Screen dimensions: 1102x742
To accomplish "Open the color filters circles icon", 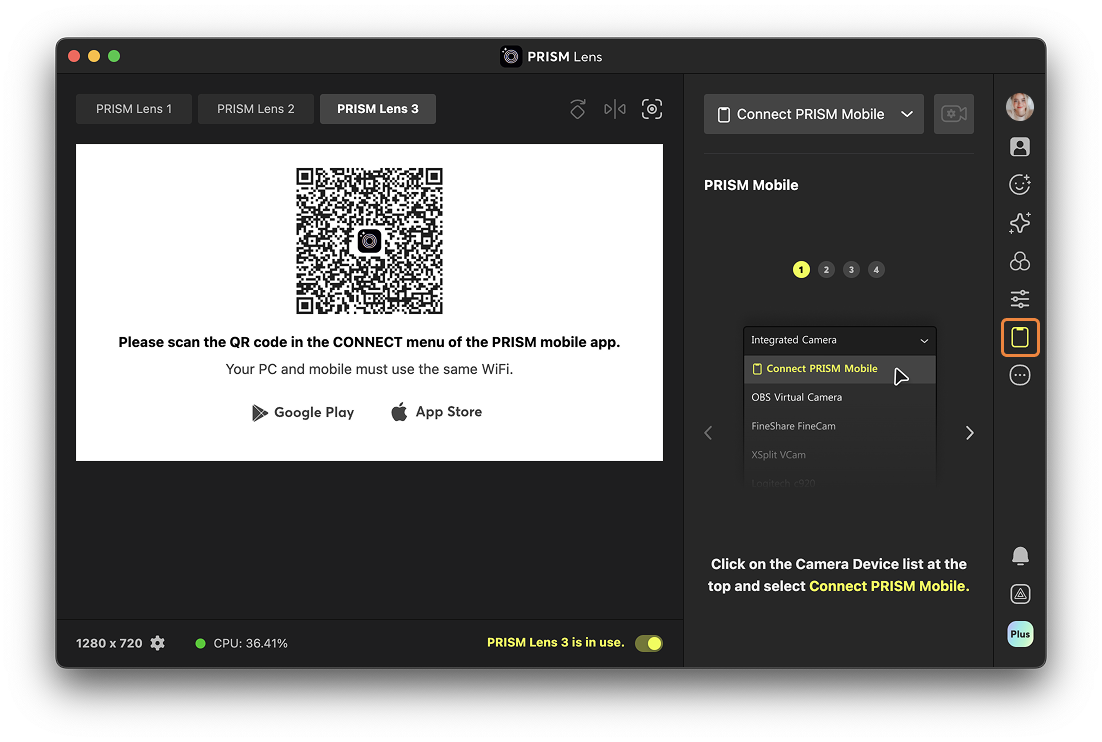I will pyautogui.click(x=1020, y=261).
